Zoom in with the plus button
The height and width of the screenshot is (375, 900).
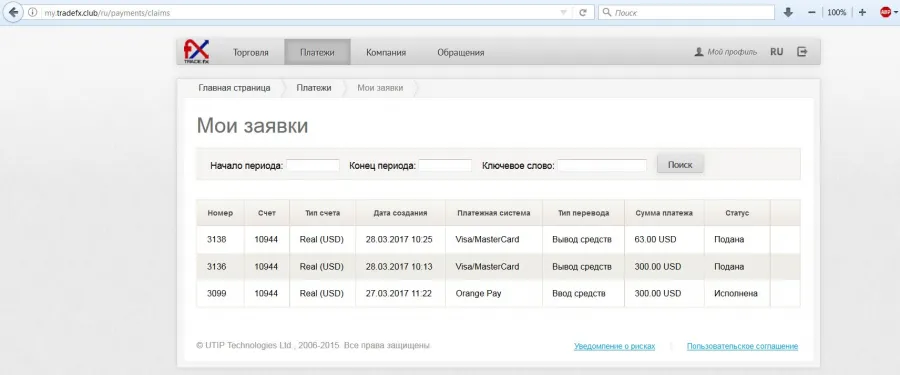coord(862,12)
